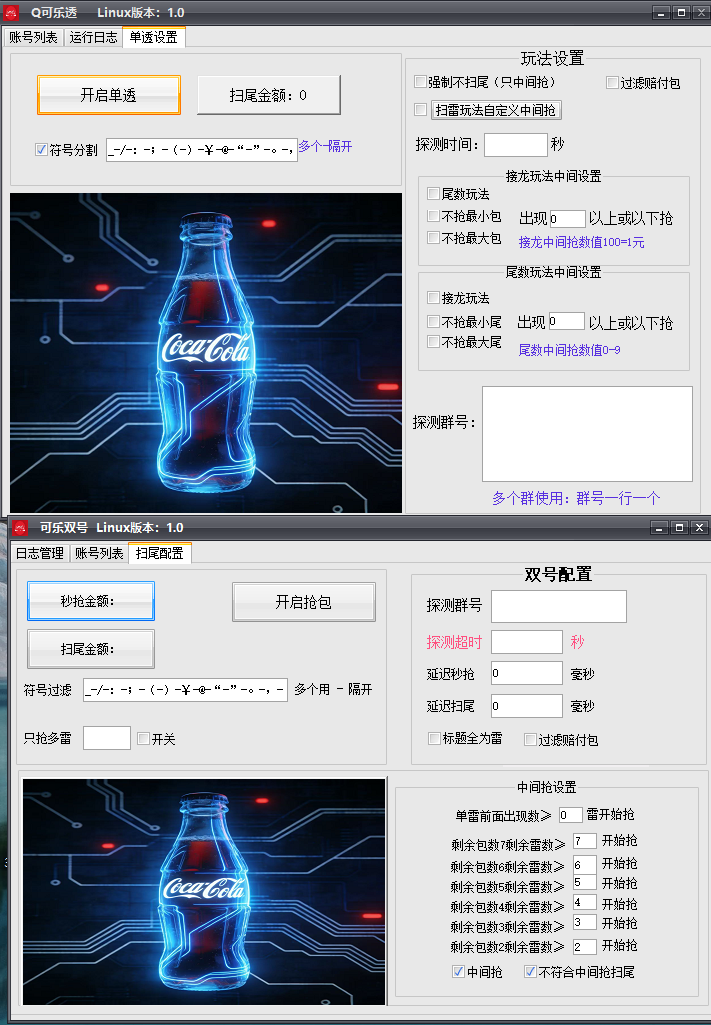This screenshot has width=711, height=1025.
Task: Open 日志管理 tab in 可乐双号
Action: point(40,553)
